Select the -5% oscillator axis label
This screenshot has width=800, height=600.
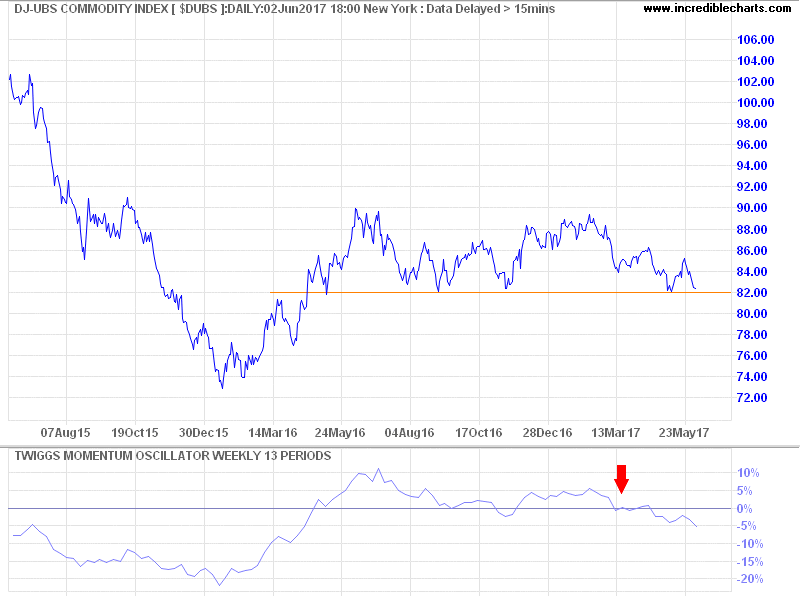click(745, 526)
